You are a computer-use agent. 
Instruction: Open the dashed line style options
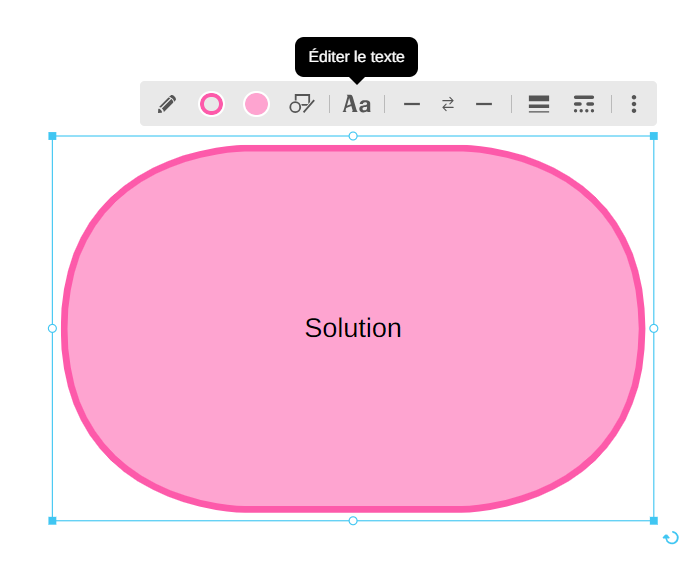(584, 104)
